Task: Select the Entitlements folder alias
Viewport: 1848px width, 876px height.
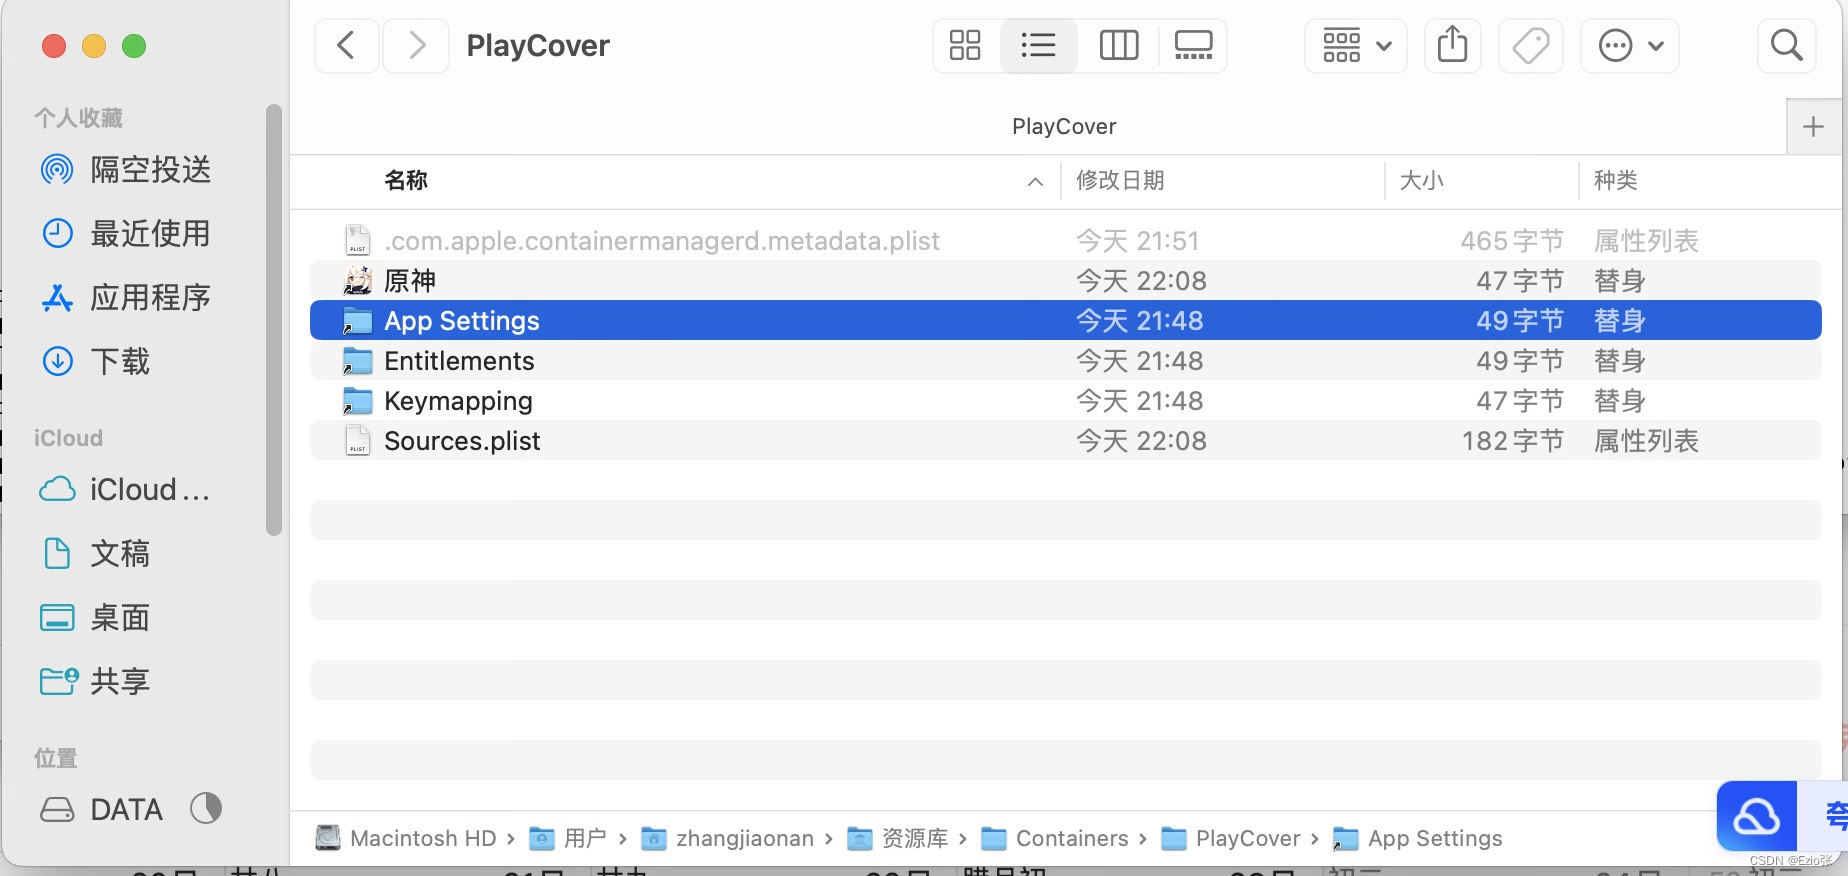Action: [x=1066, y=361]
